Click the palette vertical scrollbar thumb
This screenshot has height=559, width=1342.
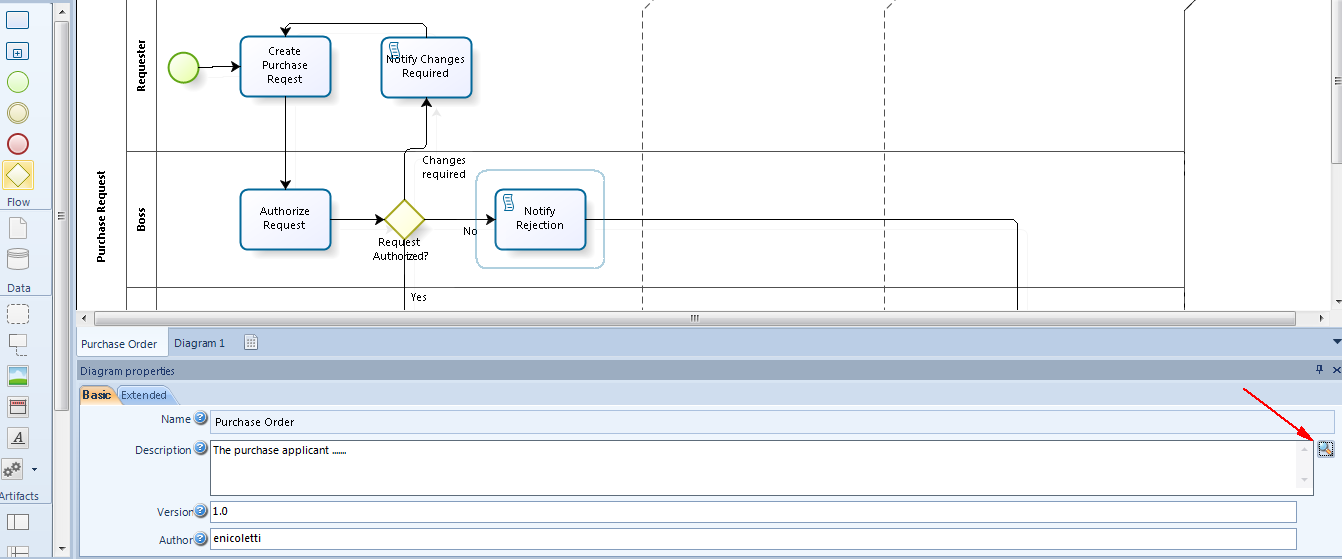[x=62, y=216]
